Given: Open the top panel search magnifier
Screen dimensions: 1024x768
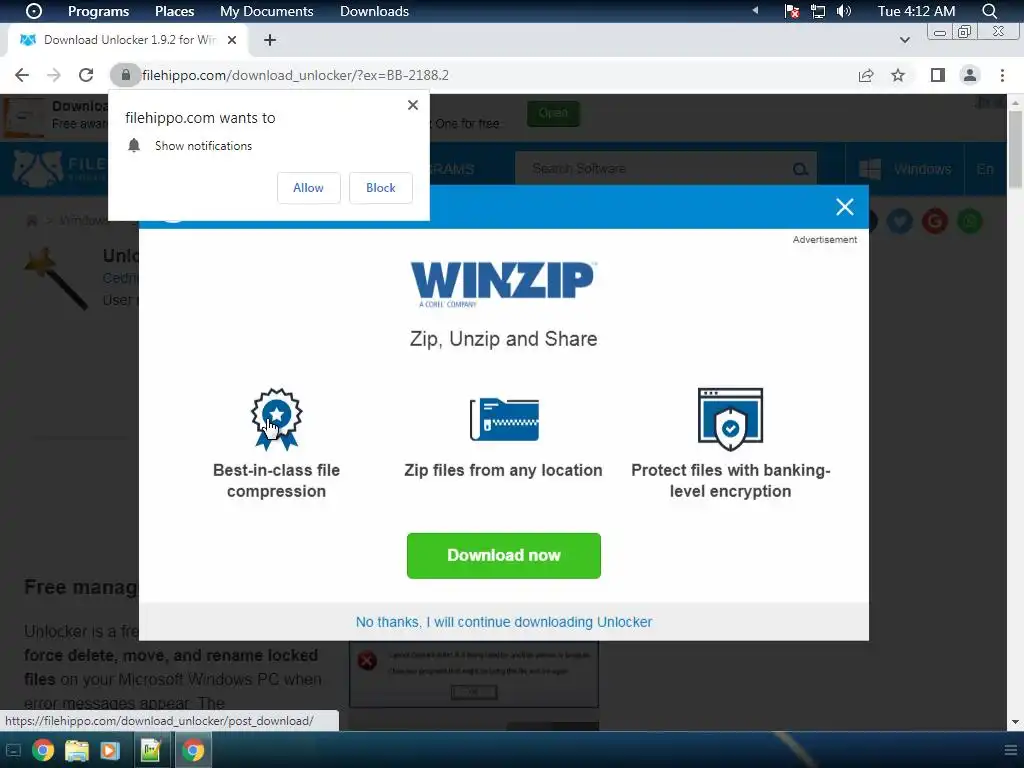Looking at the screenshot, I should (989, 11).
